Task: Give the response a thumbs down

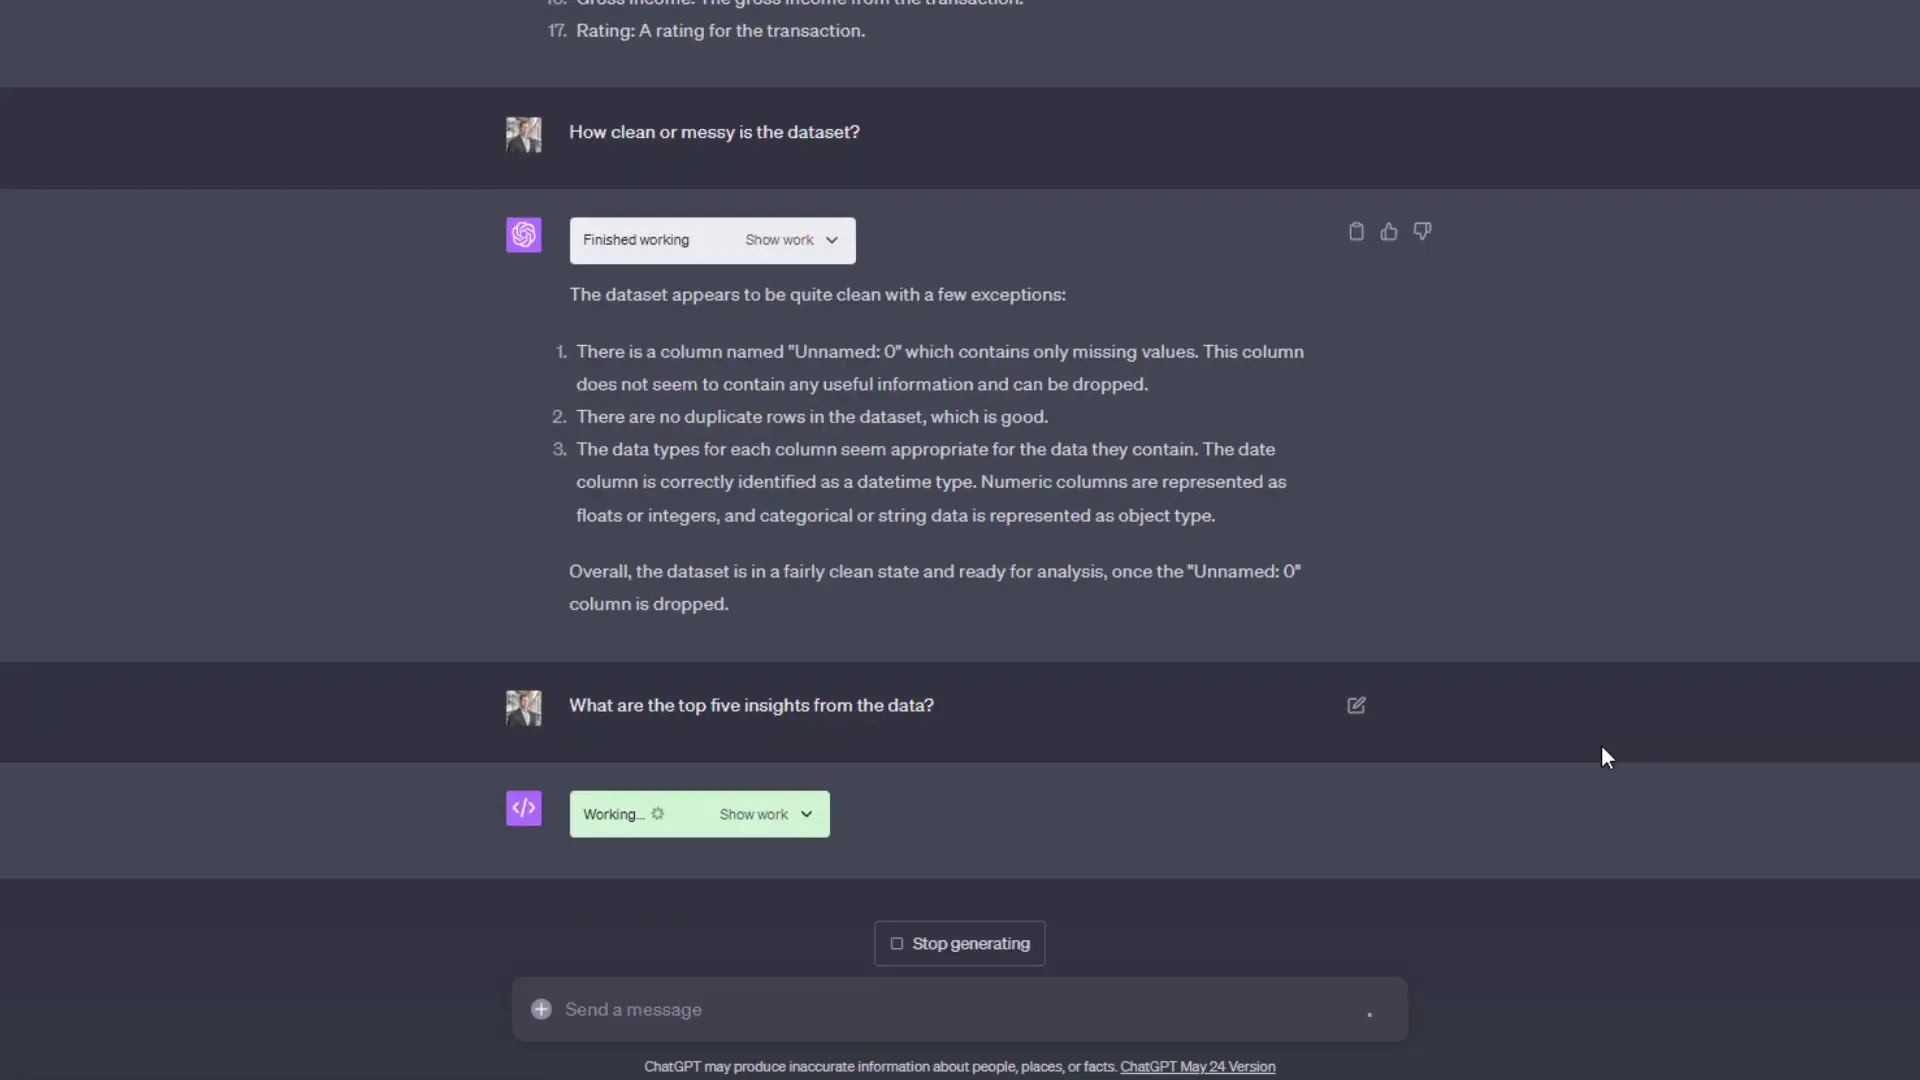Action: (x=1422, y=232)
